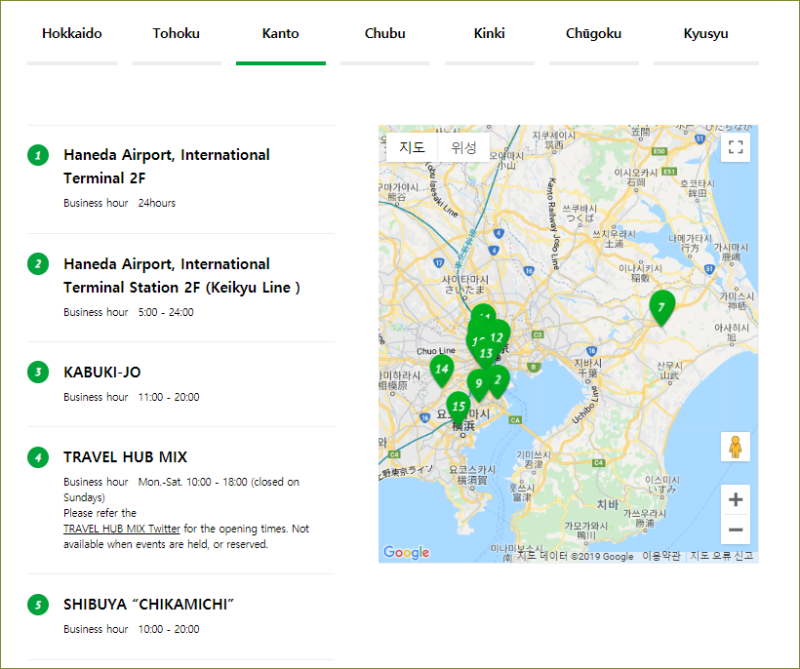
Task: Zoom out on the map with minus button
Action: click(735, 530)
